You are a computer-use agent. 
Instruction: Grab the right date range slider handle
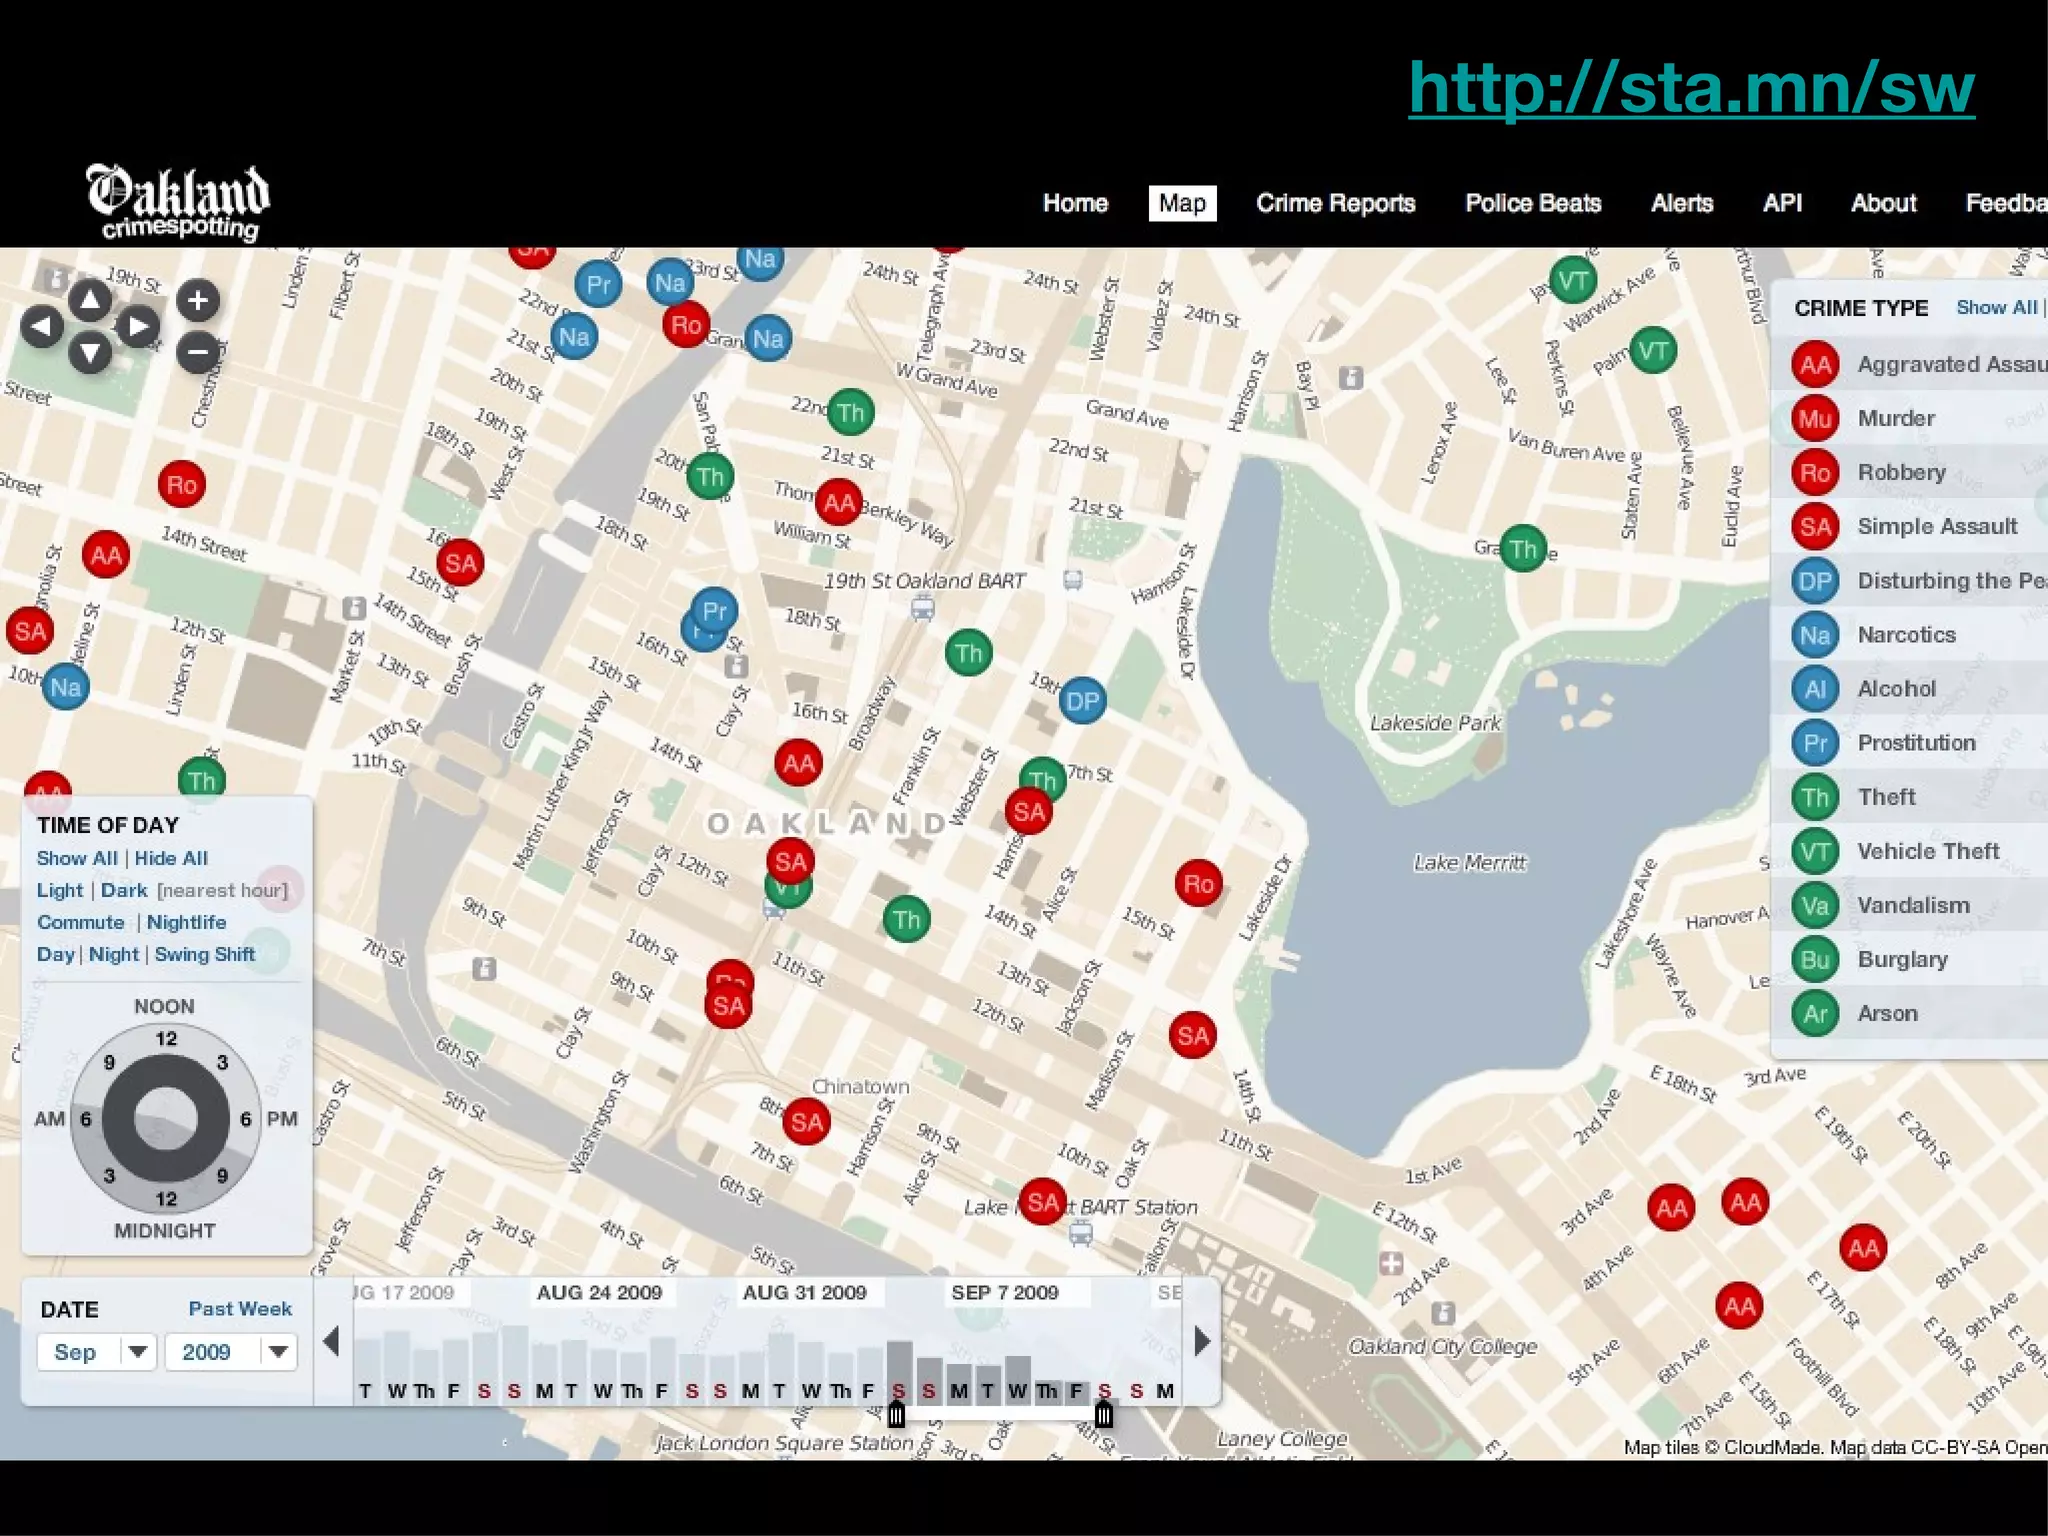pos(1103,1414)
